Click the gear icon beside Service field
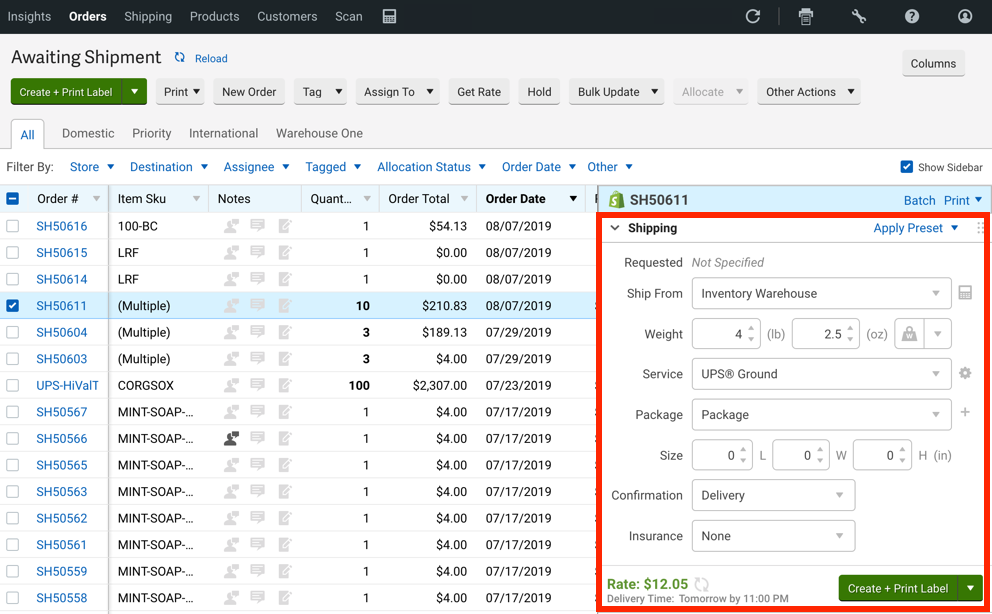The height and width of the screenshot is (614, 992). (965, 374)
